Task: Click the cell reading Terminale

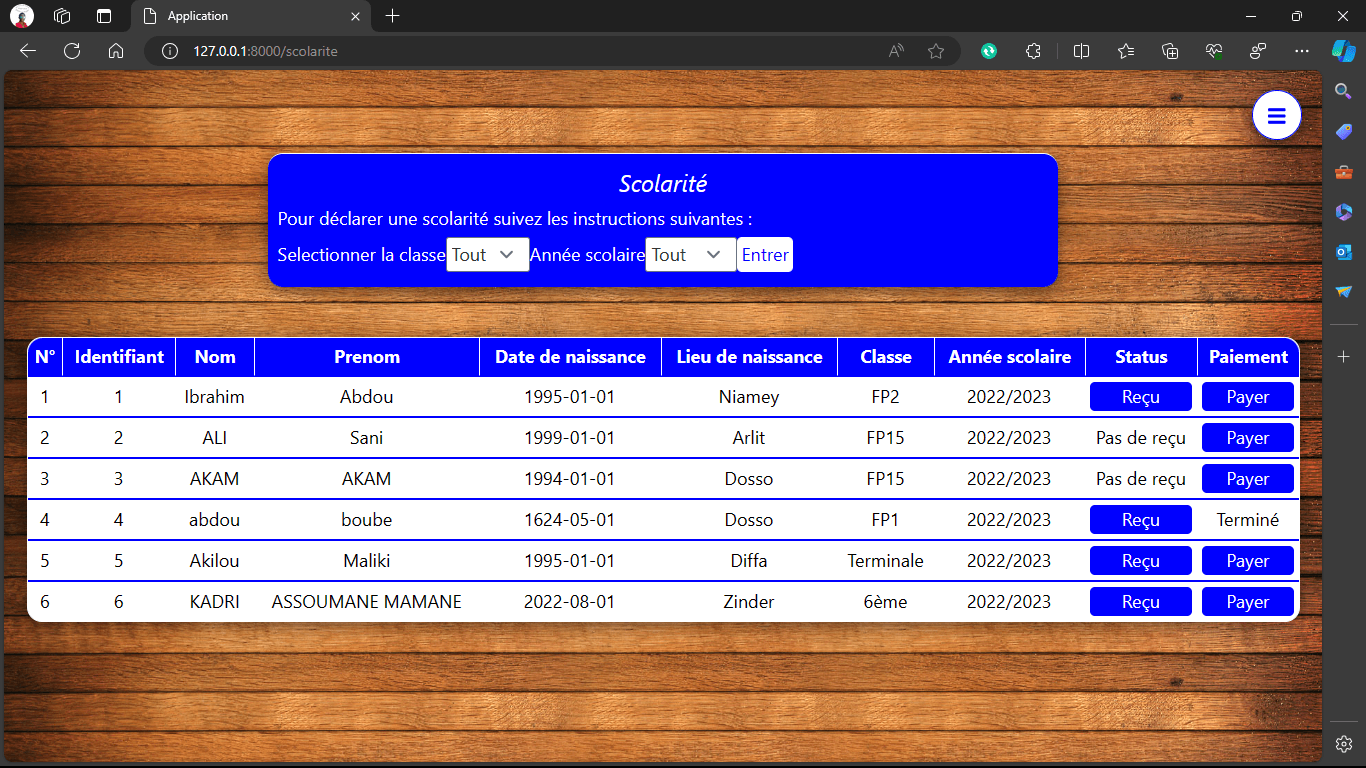Action: tap(886, 561)
